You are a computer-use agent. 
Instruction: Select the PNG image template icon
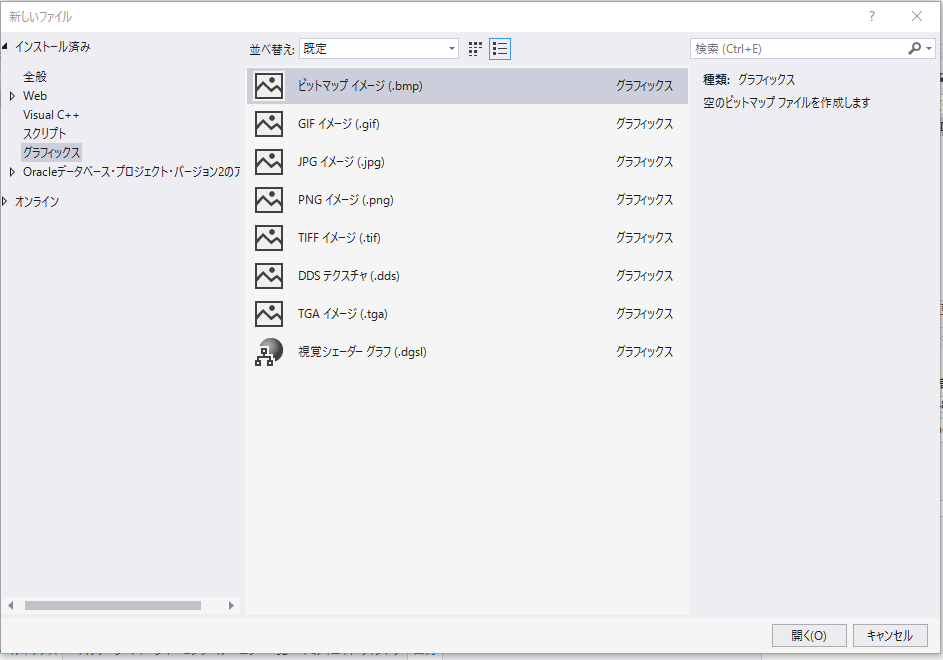pos(269,200)
